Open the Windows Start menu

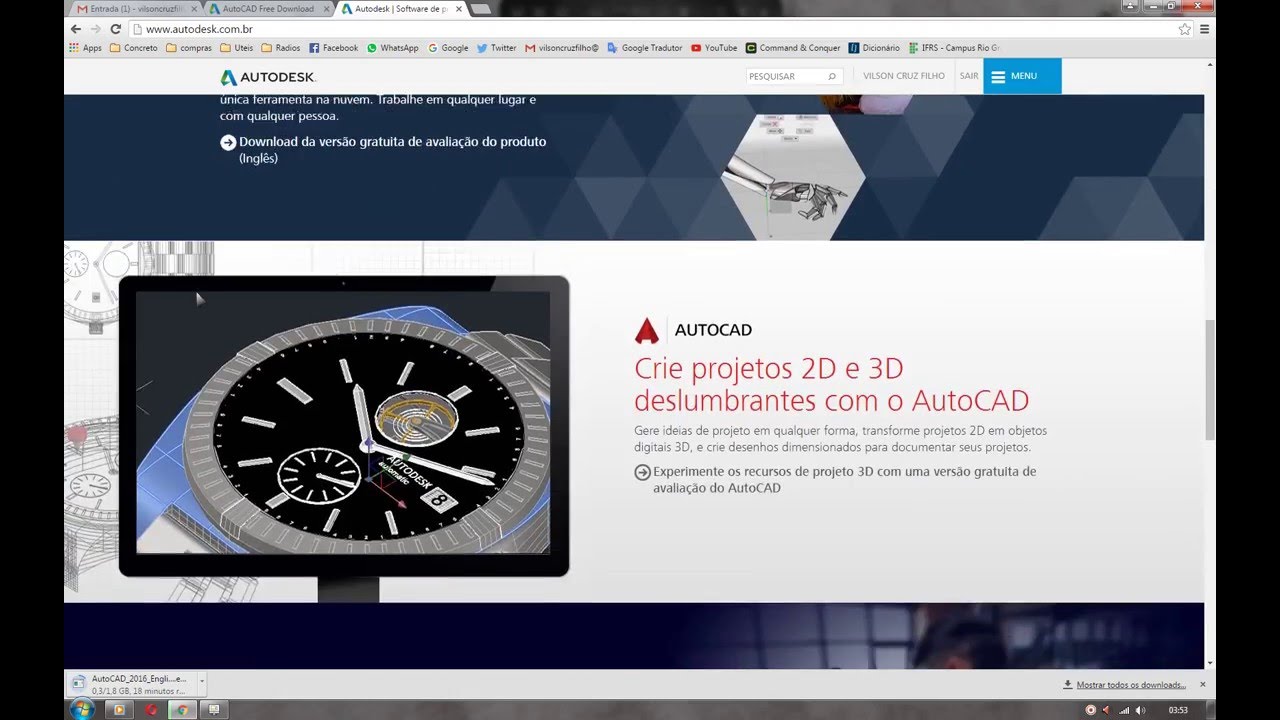pyautogui.click(x=83, y=709)
